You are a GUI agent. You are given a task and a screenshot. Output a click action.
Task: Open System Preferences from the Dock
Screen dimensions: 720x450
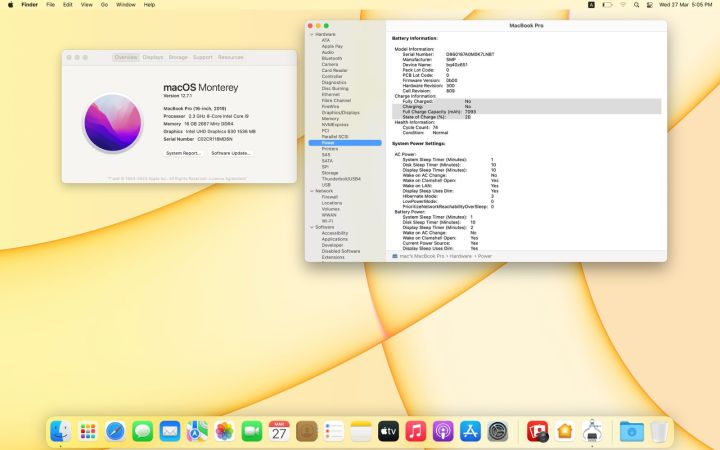point(498,431)
